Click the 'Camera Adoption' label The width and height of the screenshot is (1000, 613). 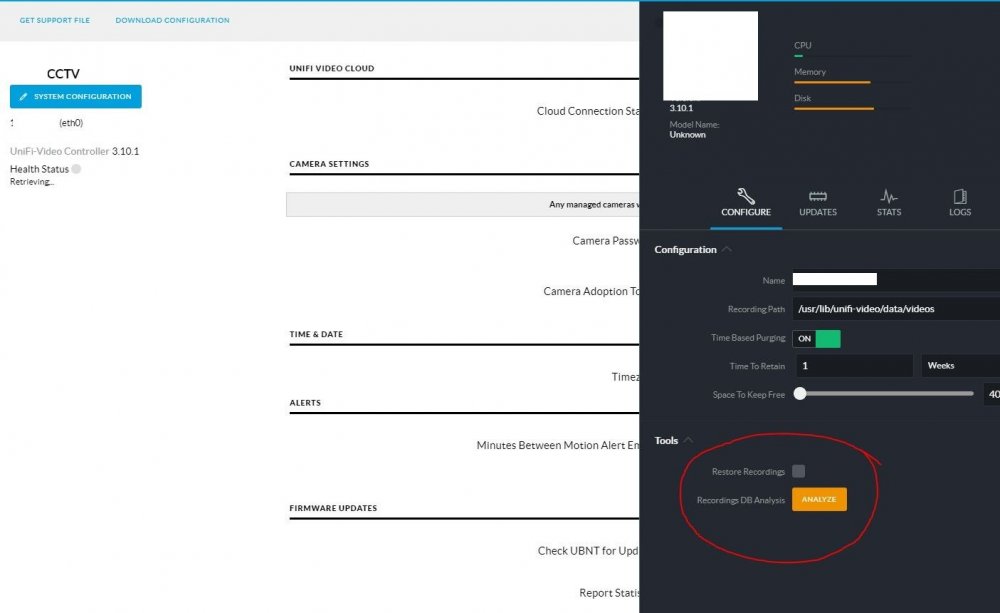coord(591,291)
